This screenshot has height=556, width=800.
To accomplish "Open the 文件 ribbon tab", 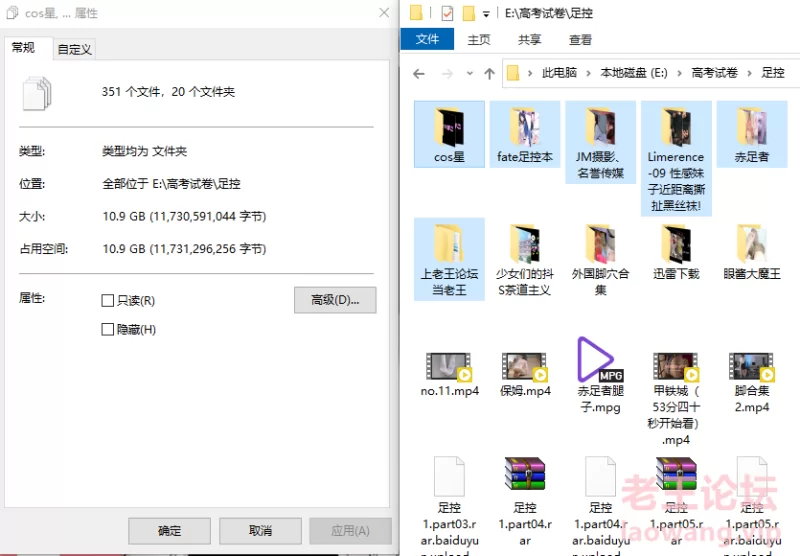I will 427,39.
